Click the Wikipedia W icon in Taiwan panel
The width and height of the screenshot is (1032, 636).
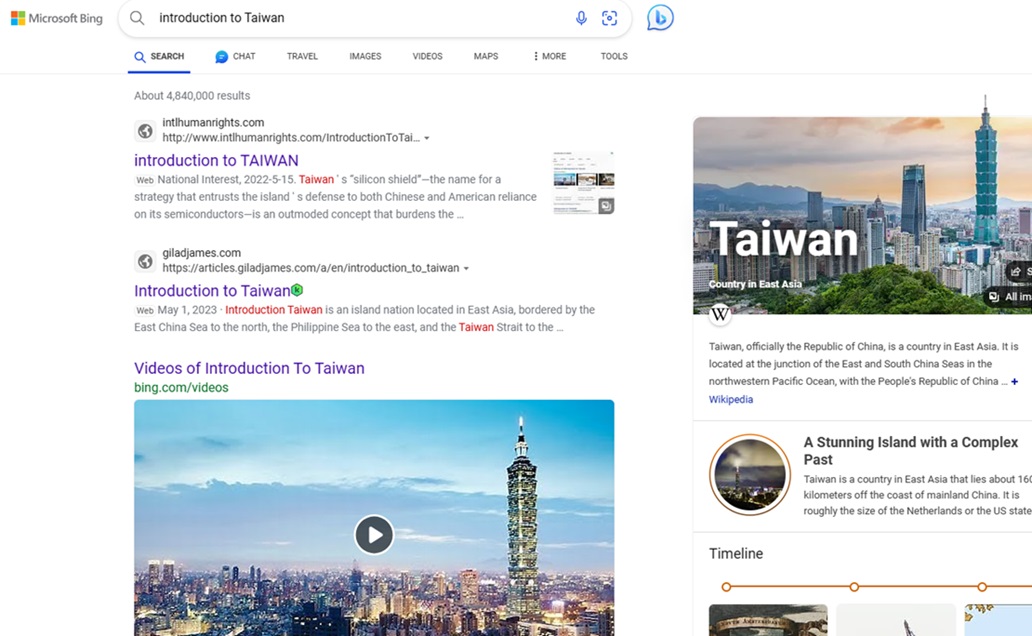coord(720,315)
